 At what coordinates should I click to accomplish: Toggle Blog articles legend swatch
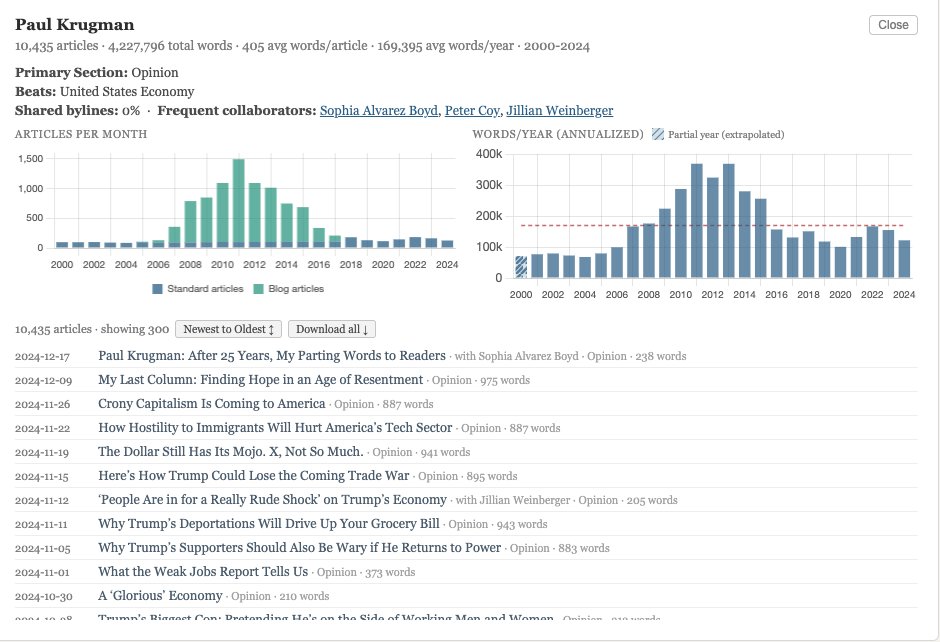coord(258,289)
